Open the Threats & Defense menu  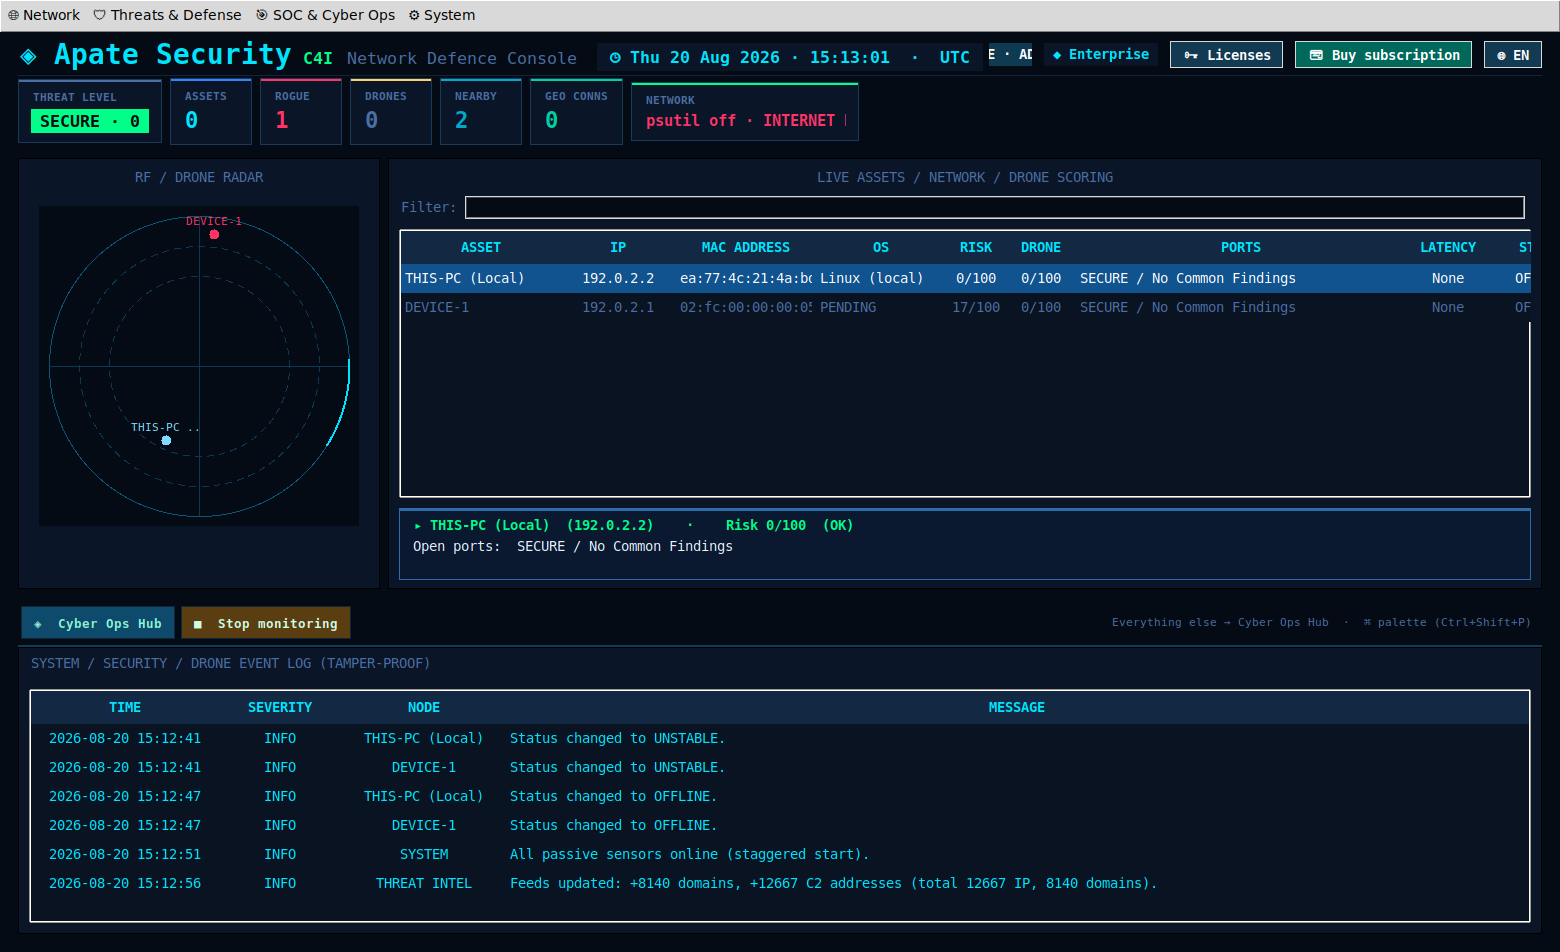pyautogui.click(x=167, y=15)
